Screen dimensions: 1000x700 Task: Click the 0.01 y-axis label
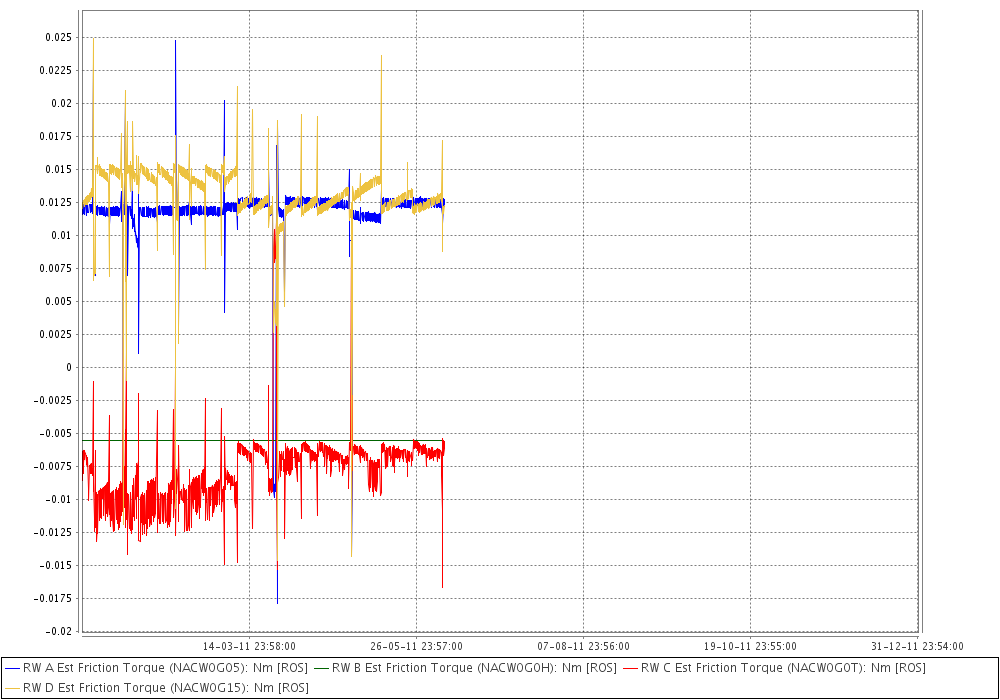click(62, 235)
